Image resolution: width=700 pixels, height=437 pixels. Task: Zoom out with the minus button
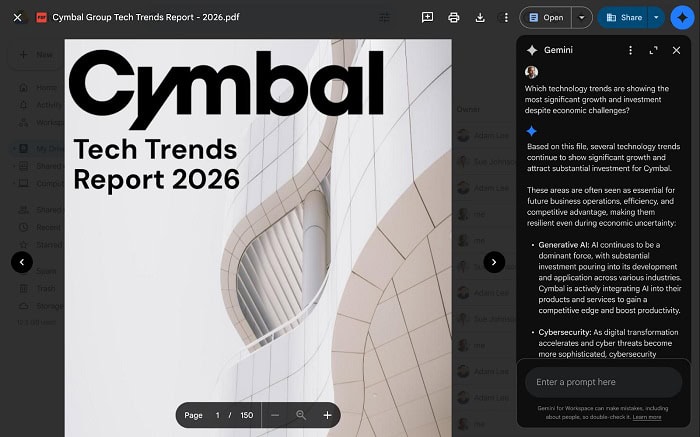point(275,415)
